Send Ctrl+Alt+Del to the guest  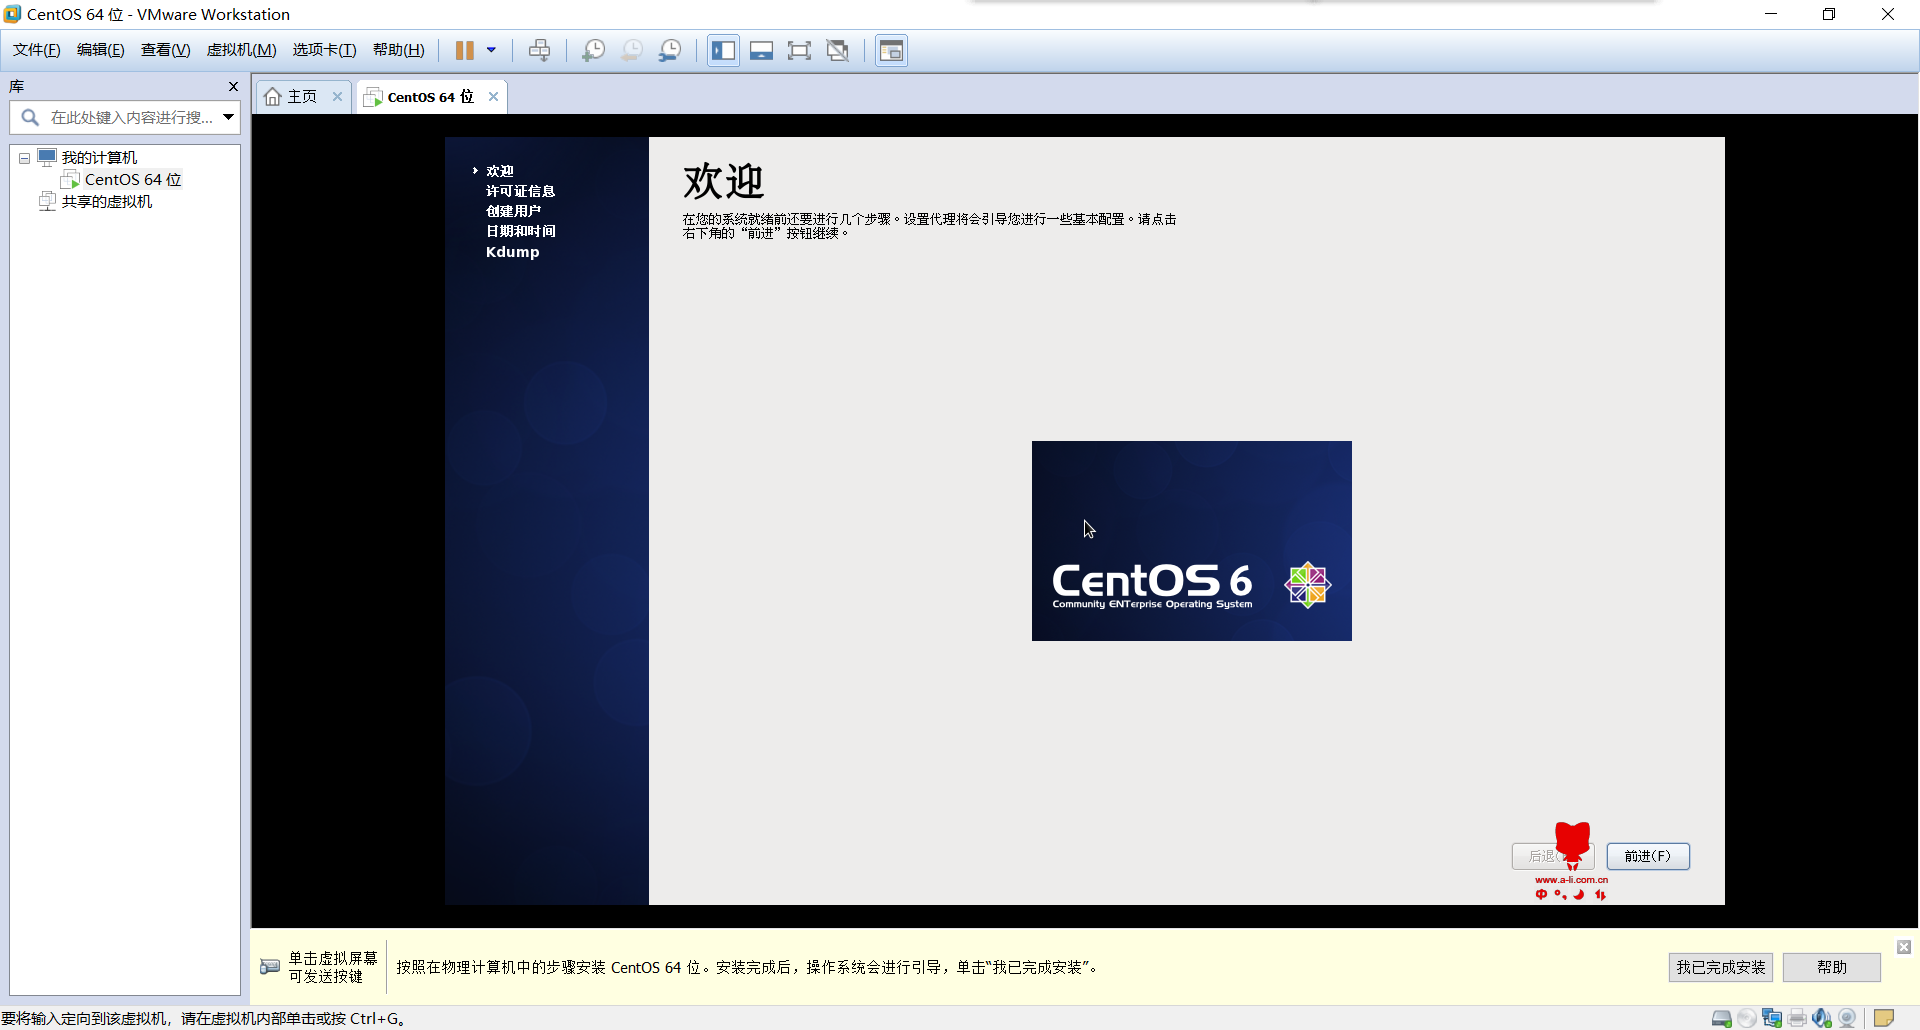click(540, 50)
